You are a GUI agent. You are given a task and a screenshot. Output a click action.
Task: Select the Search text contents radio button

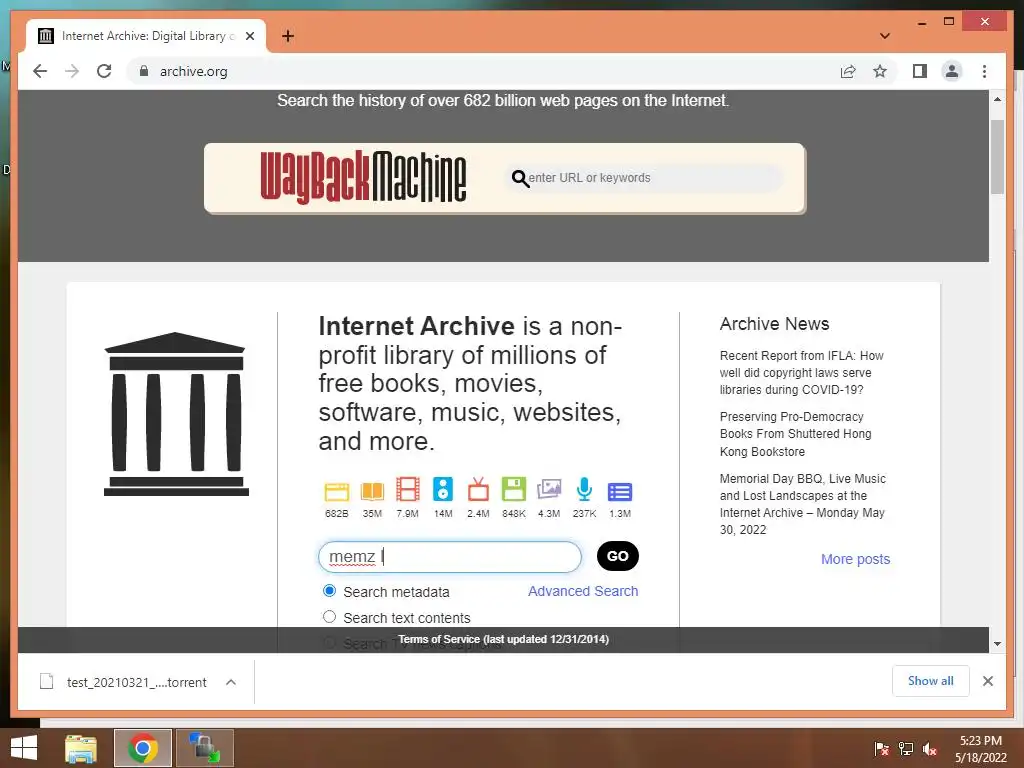[x=330, y=617]
